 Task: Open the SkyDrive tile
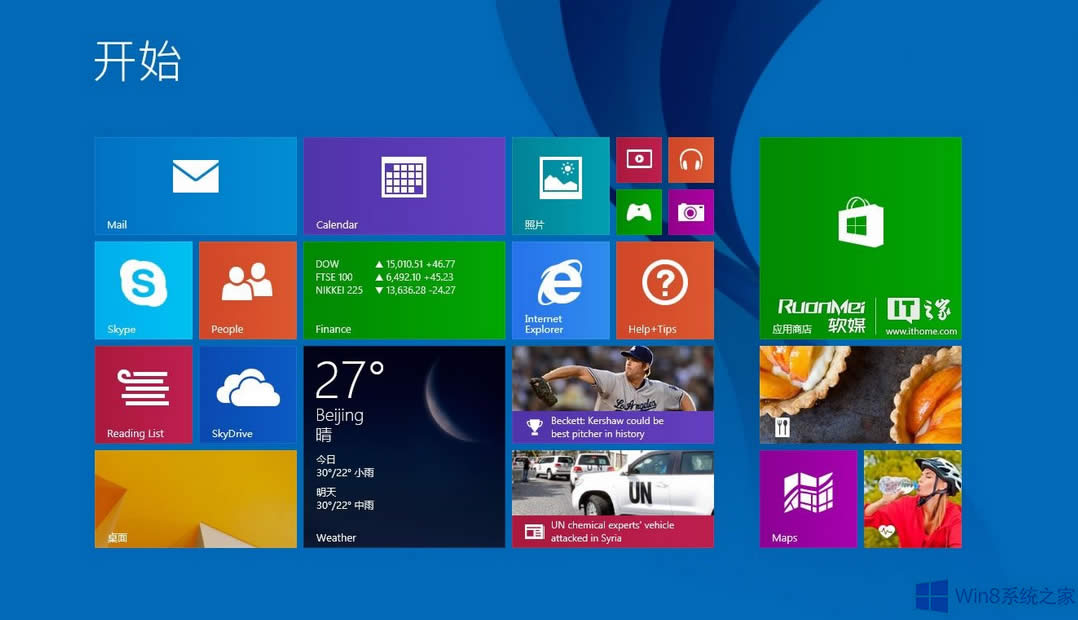click(247, 393)
